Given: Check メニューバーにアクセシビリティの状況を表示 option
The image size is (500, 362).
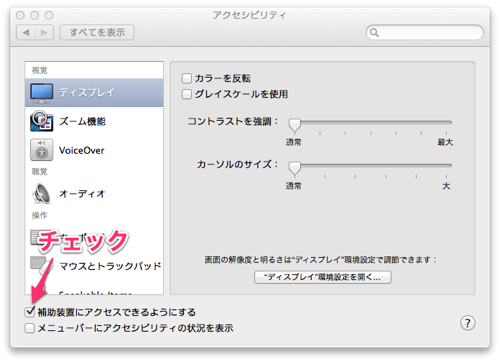Looking at the screenshot, I should pyautogui.click(x=30, y=328).
